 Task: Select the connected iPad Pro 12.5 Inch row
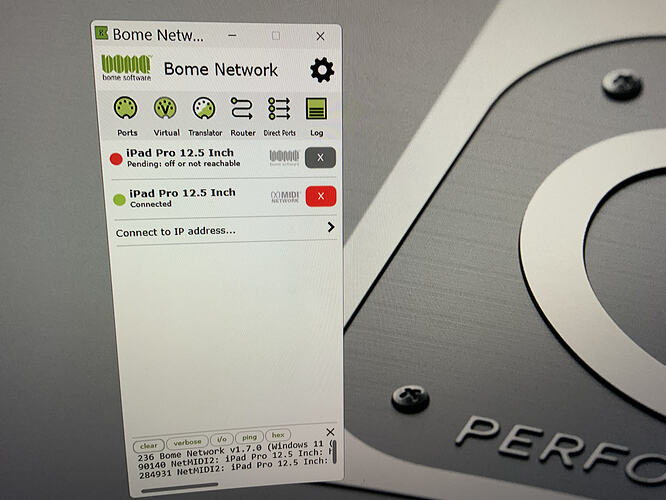pos(224,198)
